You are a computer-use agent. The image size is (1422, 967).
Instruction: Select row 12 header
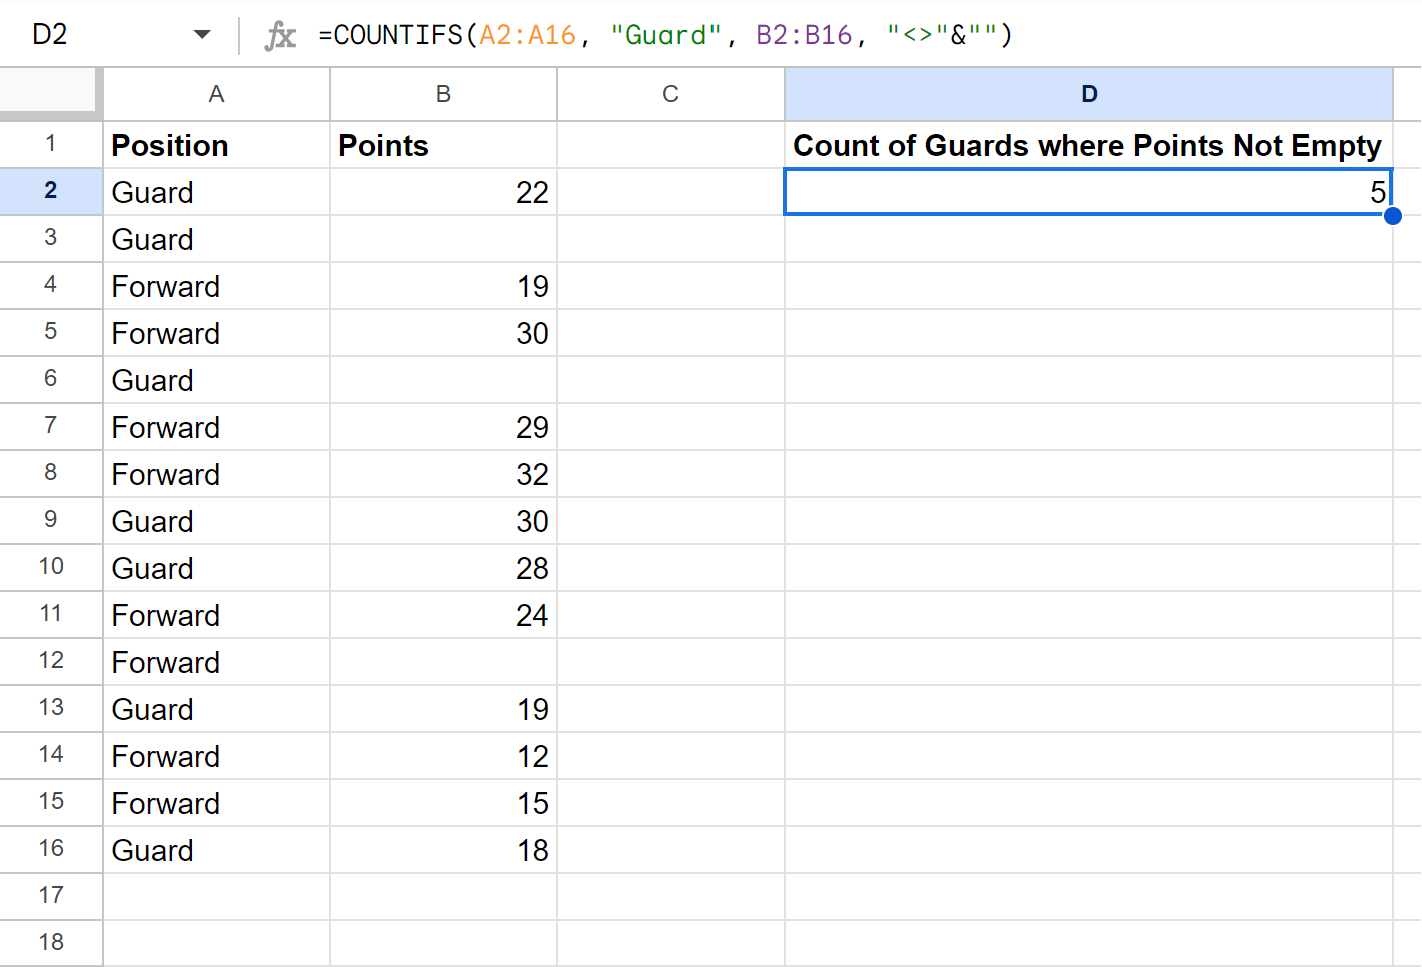(51, 662)
